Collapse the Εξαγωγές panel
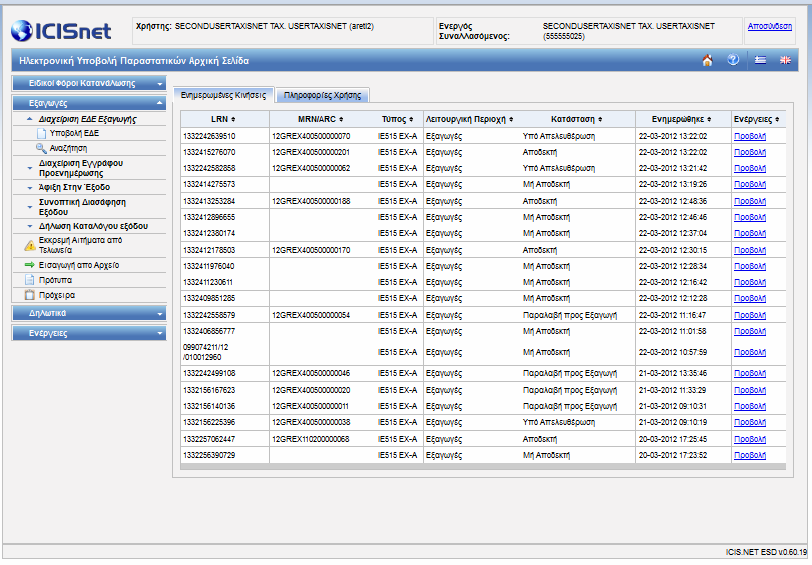 [89, 104]
